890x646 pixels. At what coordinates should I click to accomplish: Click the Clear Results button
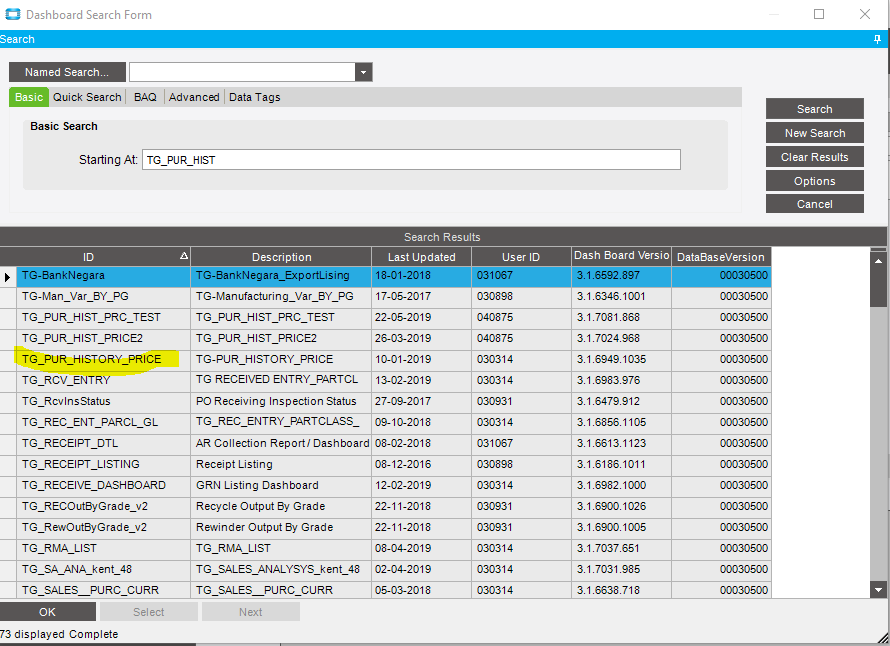click(814, 157)
